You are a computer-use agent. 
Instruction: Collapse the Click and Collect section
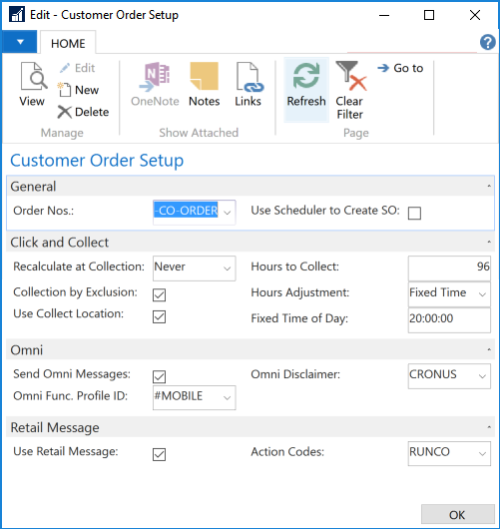[489, 242]
